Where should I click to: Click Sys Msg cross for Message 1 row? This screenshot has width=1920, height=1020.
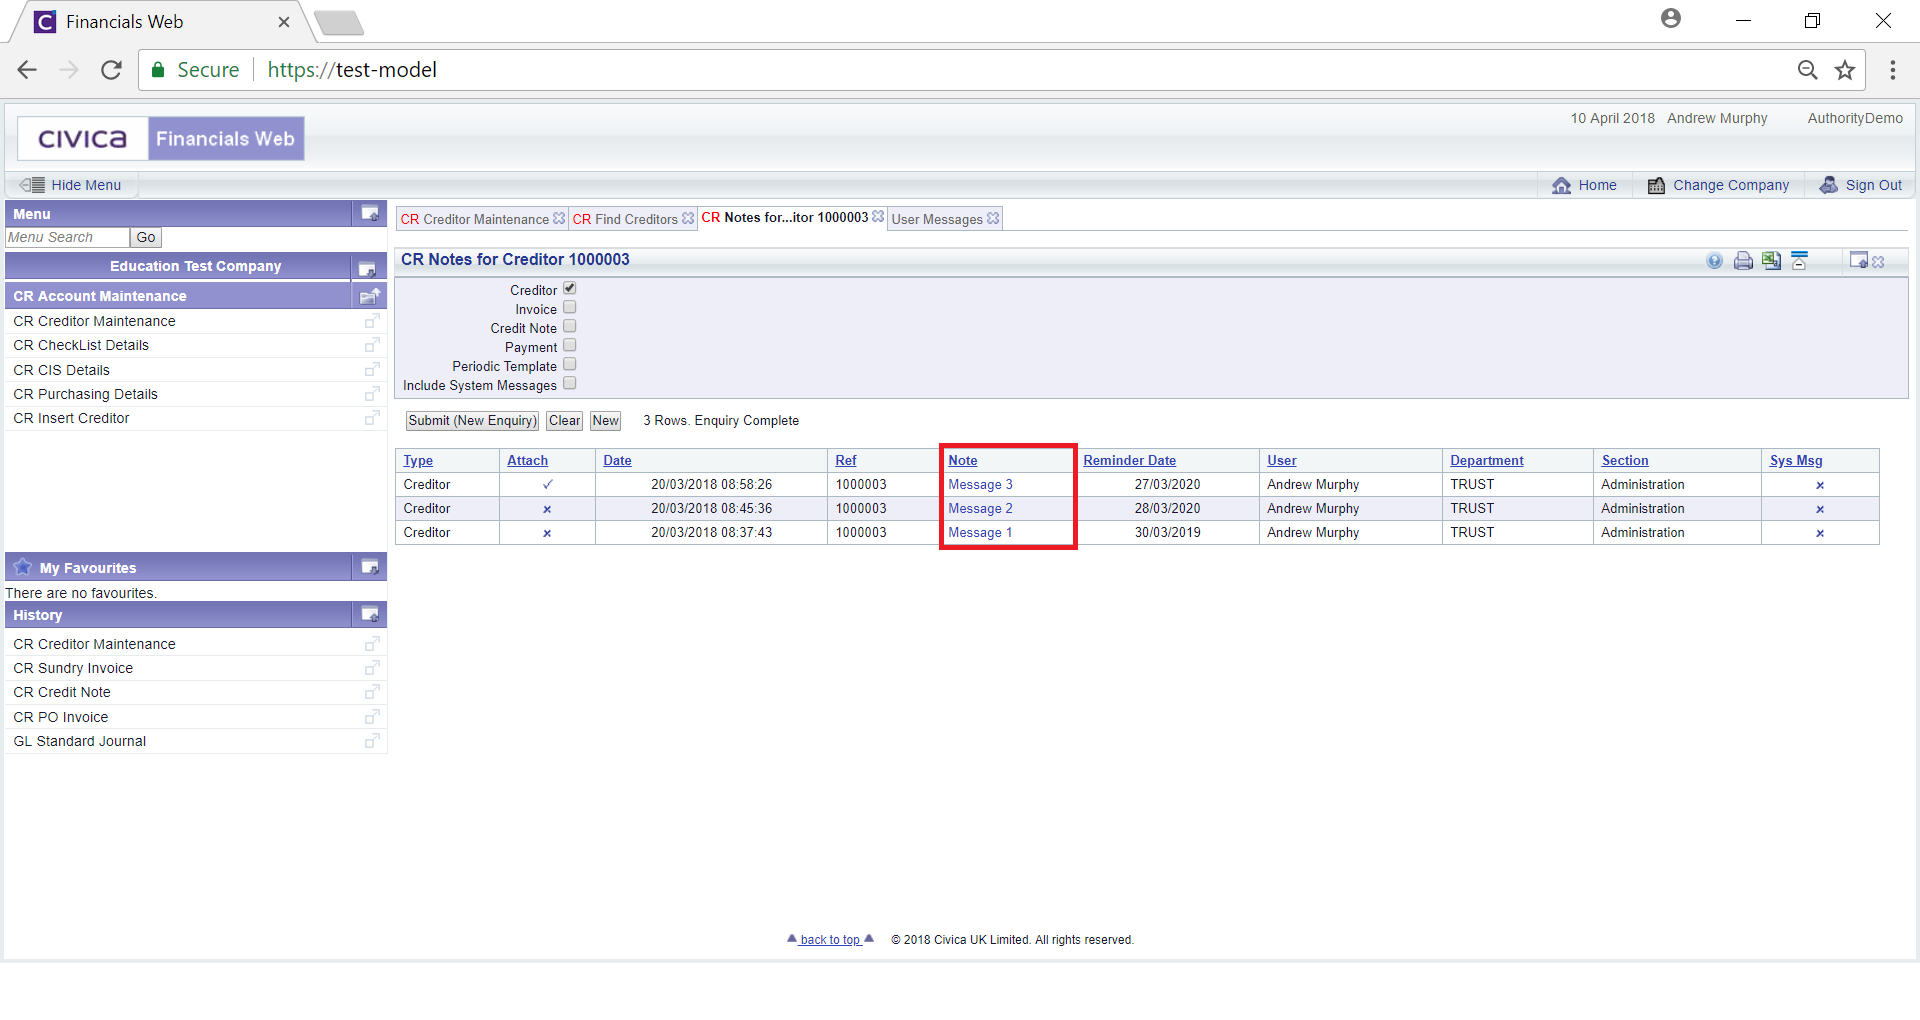1820,533
